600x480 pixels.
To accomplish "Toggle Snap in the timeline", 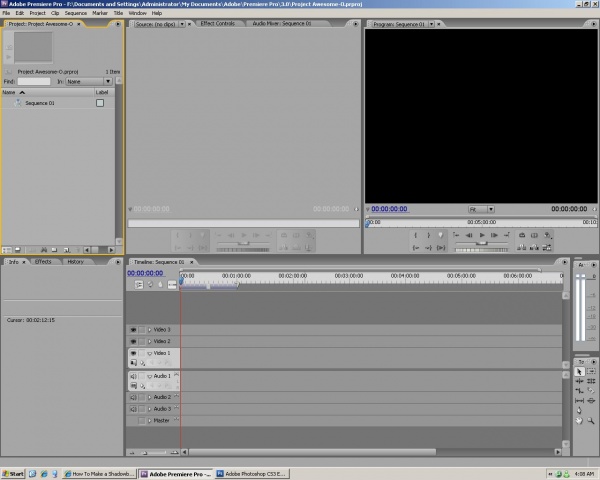I will pyautogui.click(x=140, y=284).
